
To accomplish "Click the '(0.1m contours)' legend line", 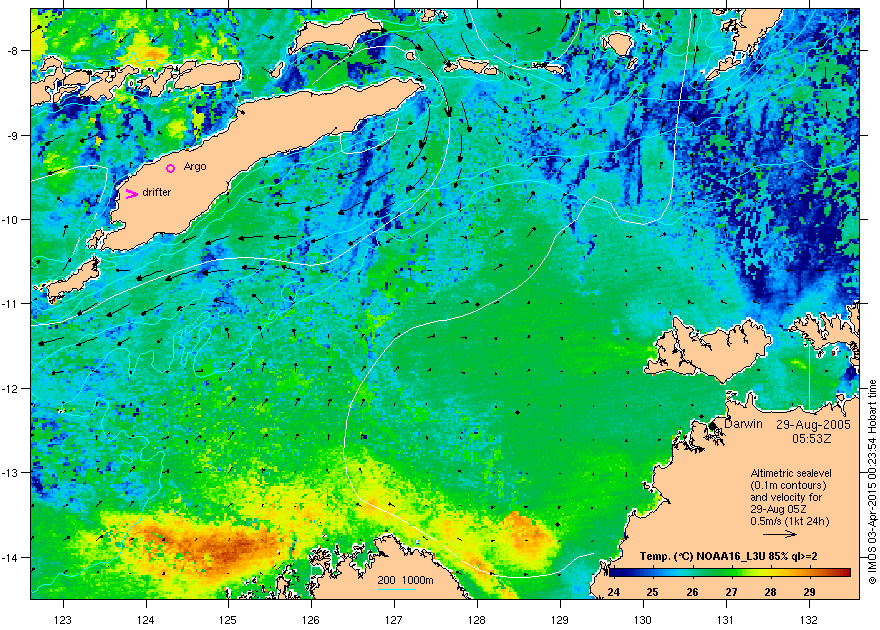I will point(789,485).
